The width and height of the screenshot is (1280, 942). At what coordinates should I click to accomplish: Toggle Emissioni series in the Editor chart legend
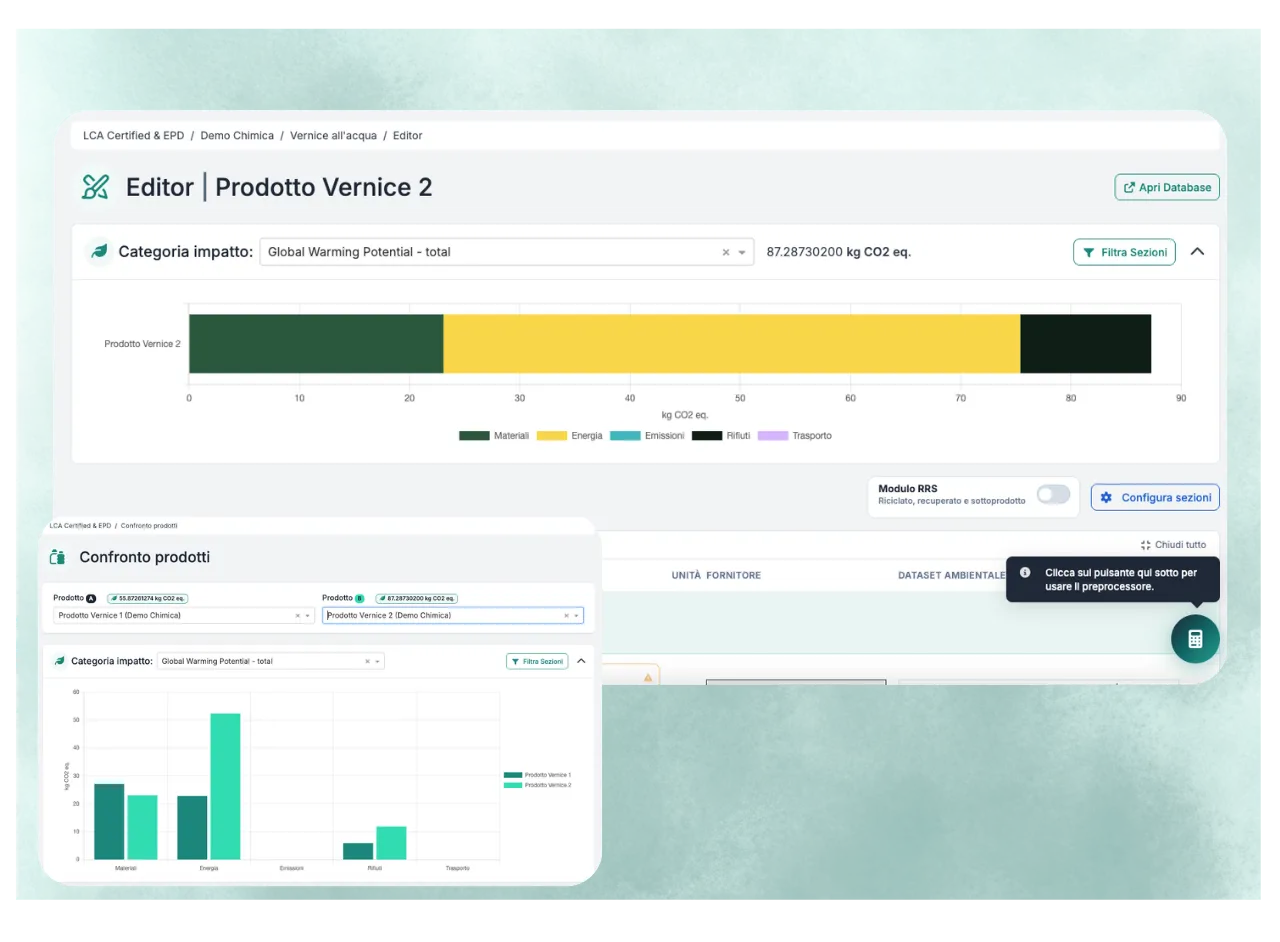647,436
